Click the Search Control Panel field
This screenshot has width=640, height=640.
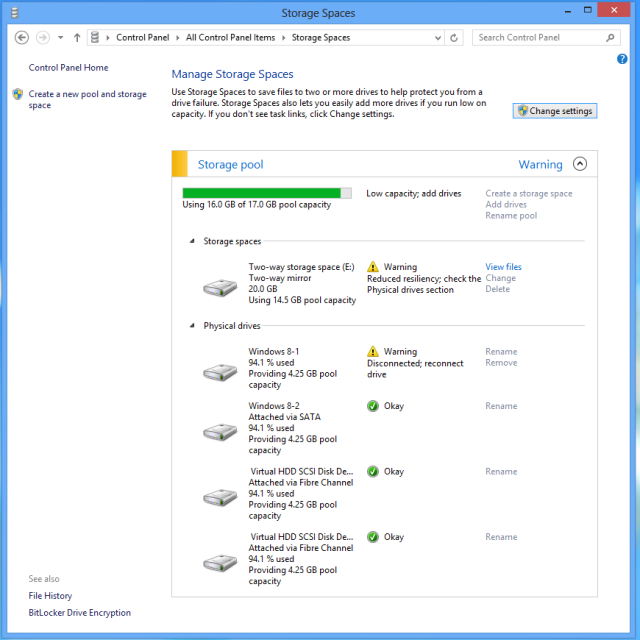point(546,38)
